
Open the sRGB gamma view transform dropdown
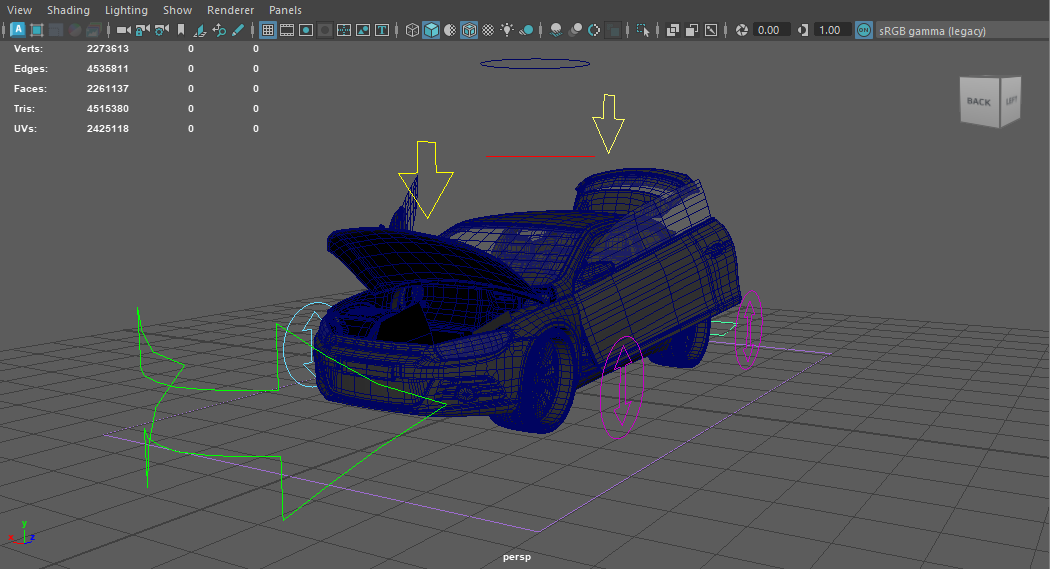[x=932, y=31]
